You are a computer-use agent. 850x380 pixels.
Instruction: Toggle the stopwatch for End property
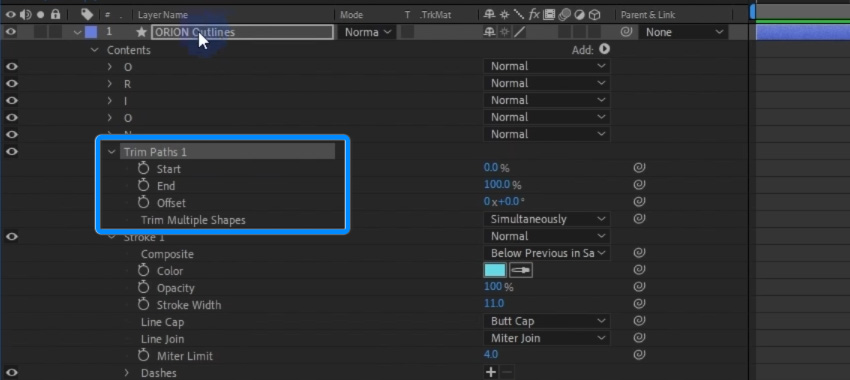click(143, 185)
